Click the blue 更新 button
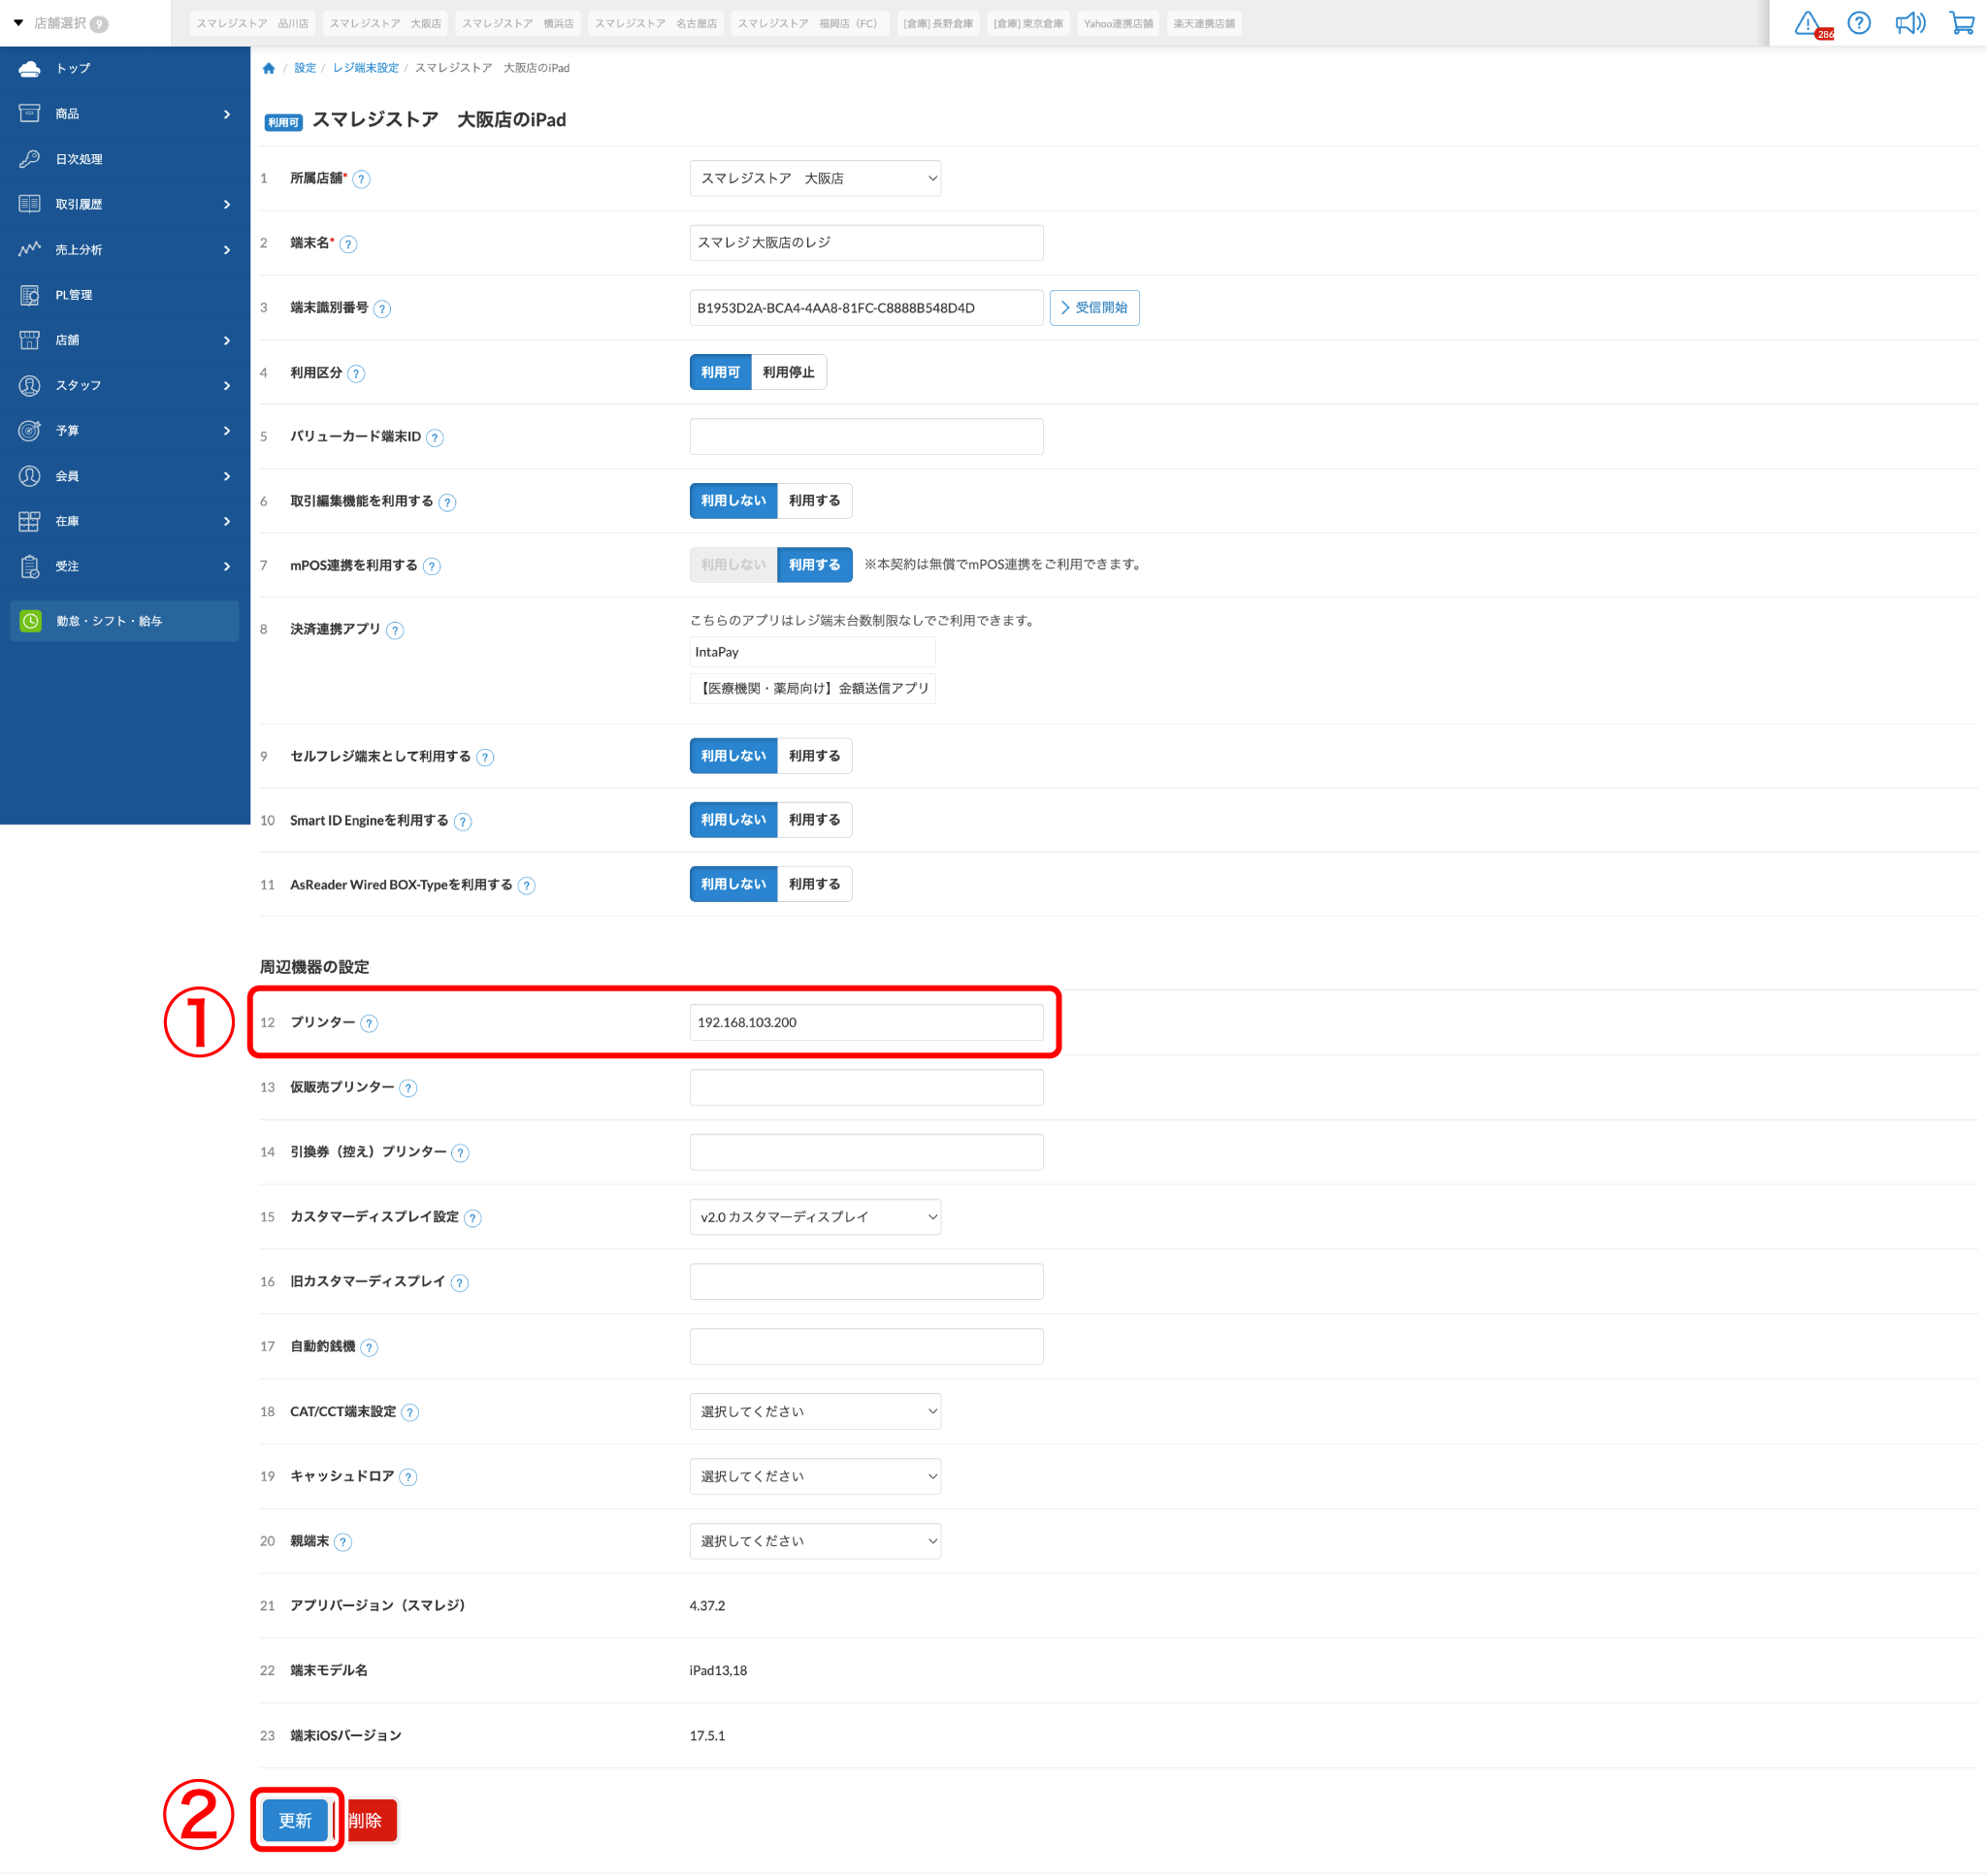Viewport: 1987px width, 1876px height. (295, 1820)
